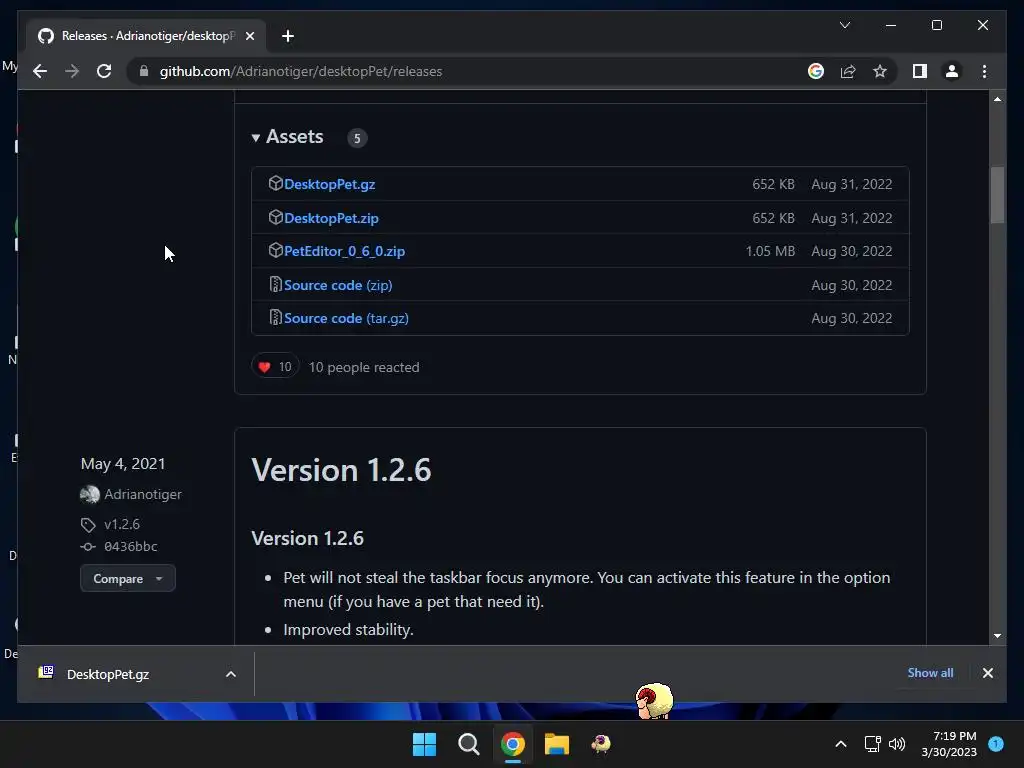Click package icon beside DesktopPet.zip
The height and width of the screenshot is (768, 1024).
click(x=275, y=217)
